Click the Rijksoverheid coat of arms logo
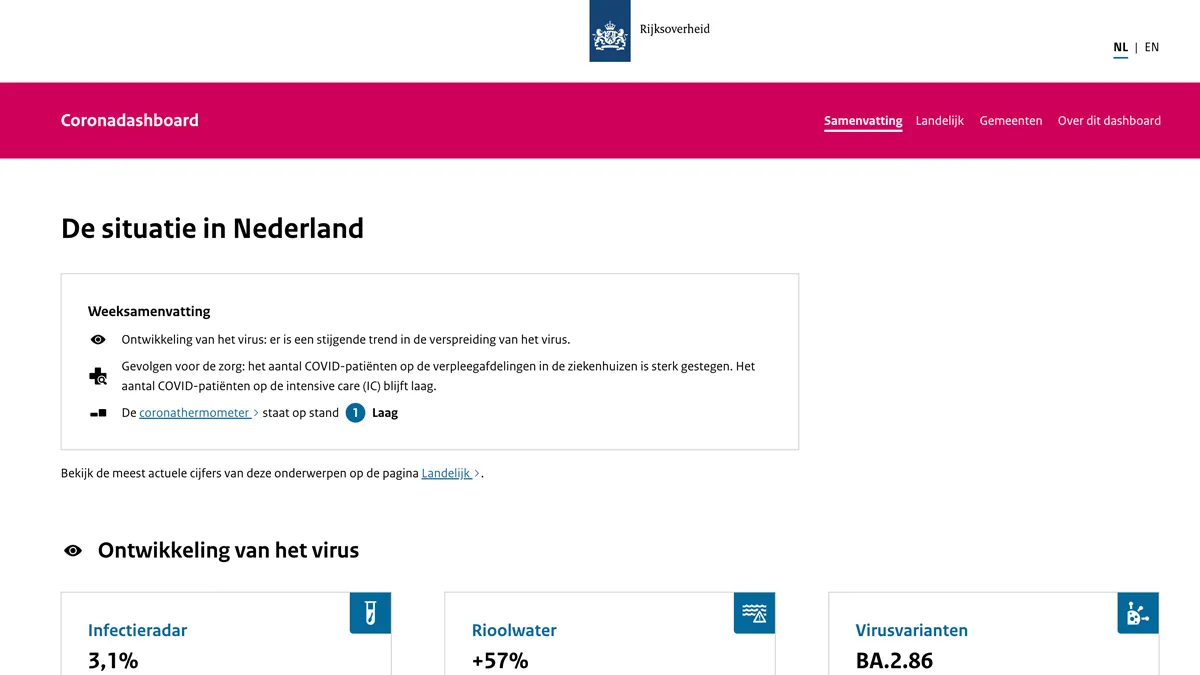1200x675 pixels. 610,32
